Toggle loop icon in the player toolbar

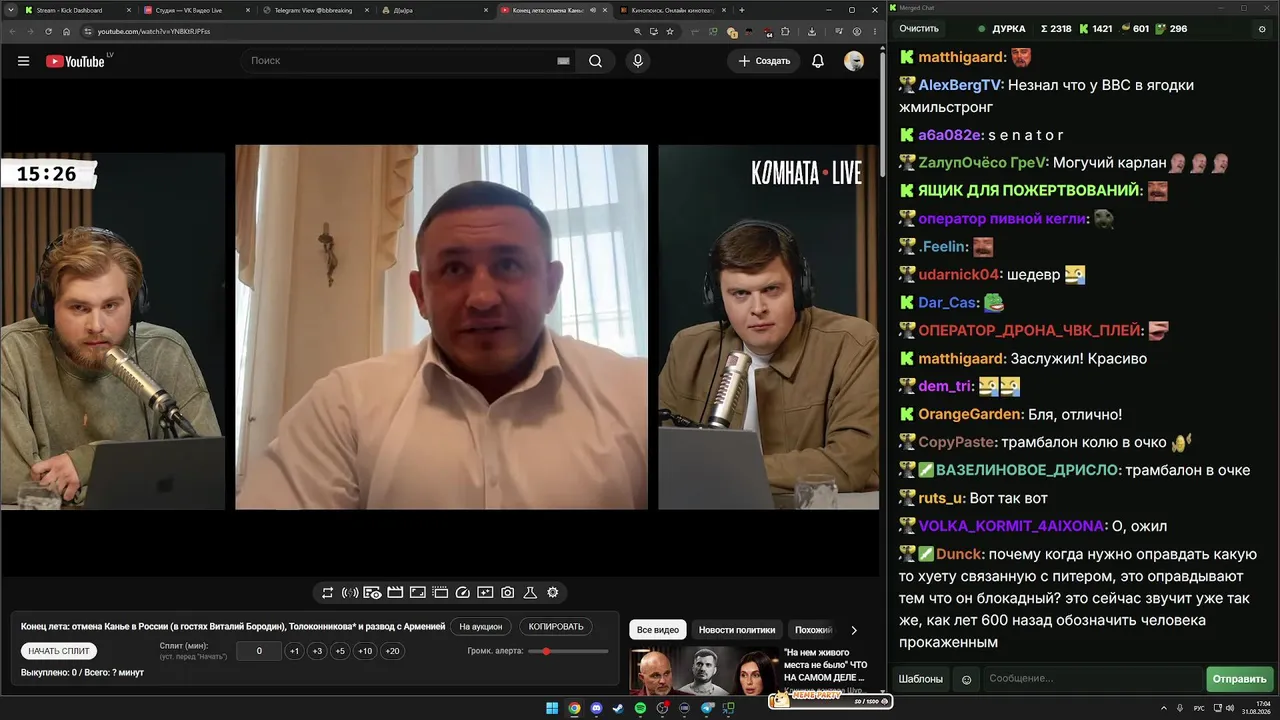(327, 593)
